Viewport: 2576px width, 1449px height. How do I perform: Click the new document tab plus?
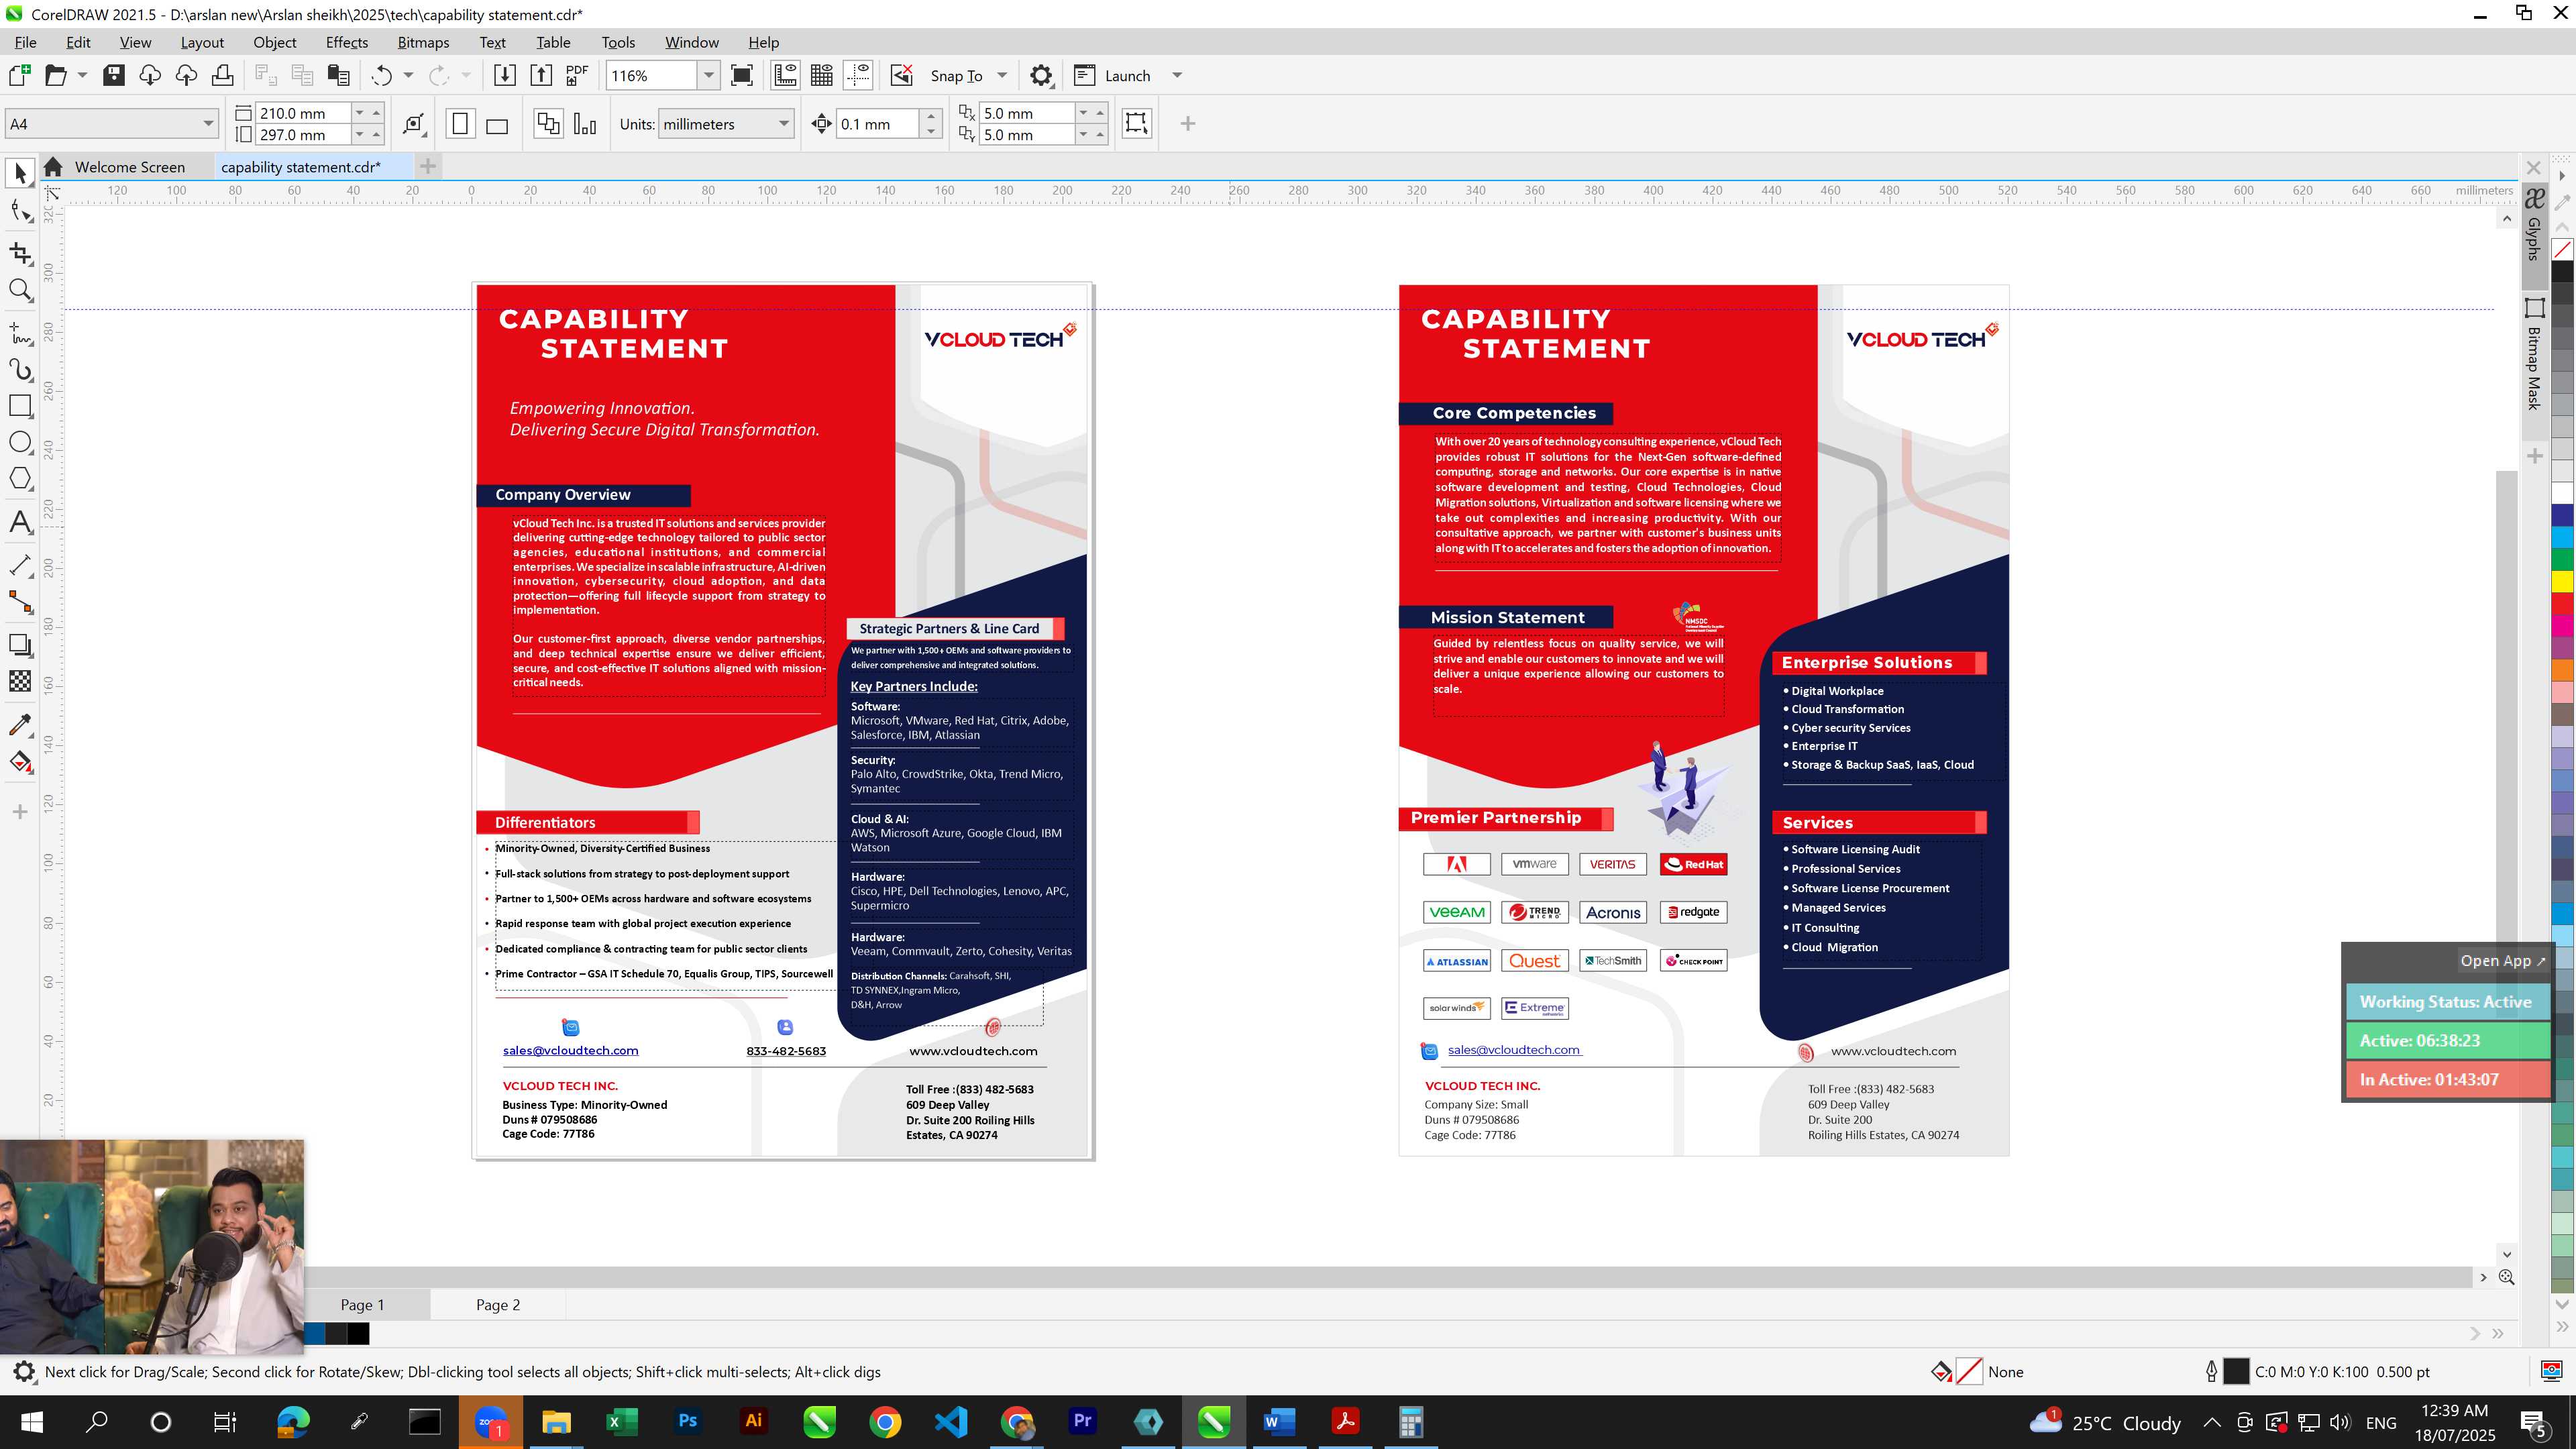point(428,167)
